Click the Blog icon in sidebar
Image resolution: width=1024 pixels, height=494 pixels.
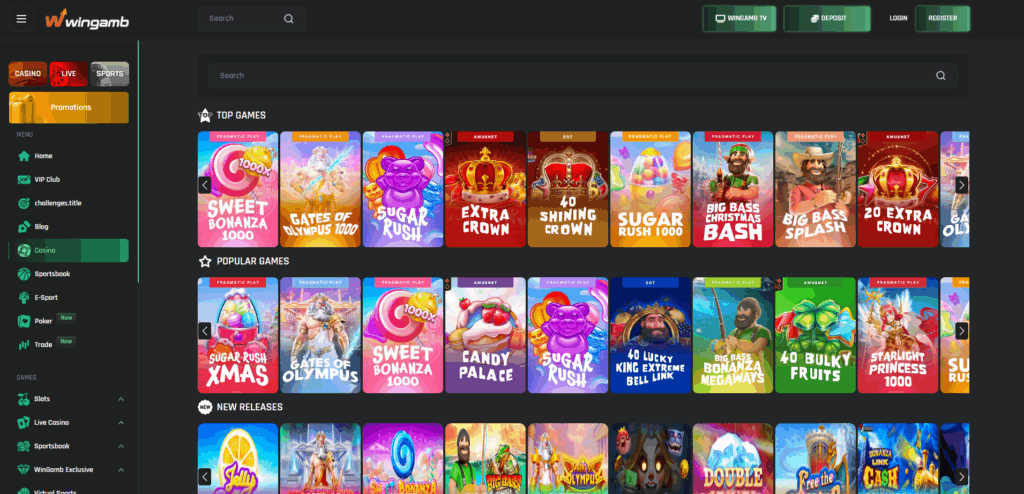24,227
